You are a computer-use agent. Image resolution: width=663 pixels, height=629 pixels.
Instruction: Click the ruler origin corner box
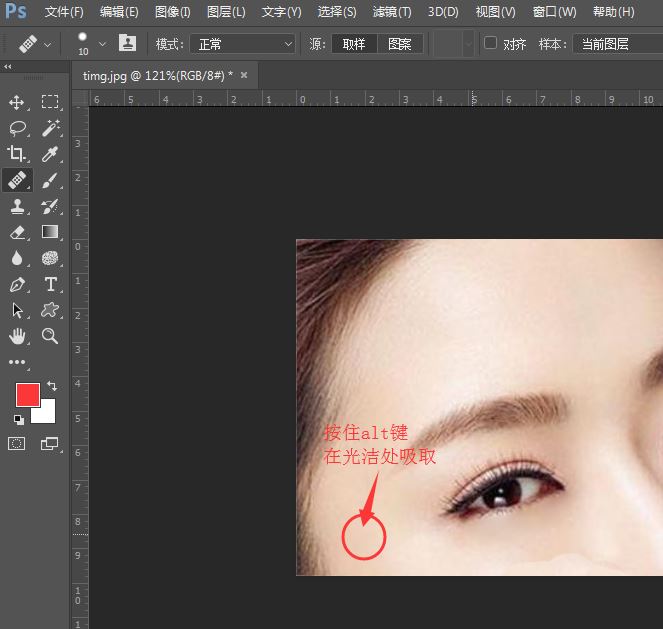(x=80, y=98)
